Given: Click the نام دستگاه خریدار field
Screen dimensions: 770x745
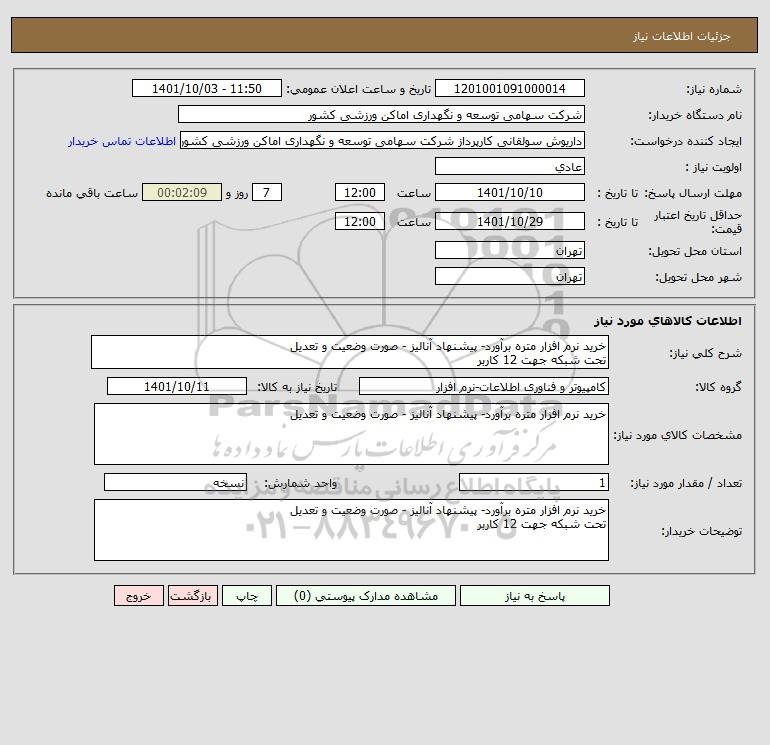Looking at the screenshot, I should click(381, 114).
